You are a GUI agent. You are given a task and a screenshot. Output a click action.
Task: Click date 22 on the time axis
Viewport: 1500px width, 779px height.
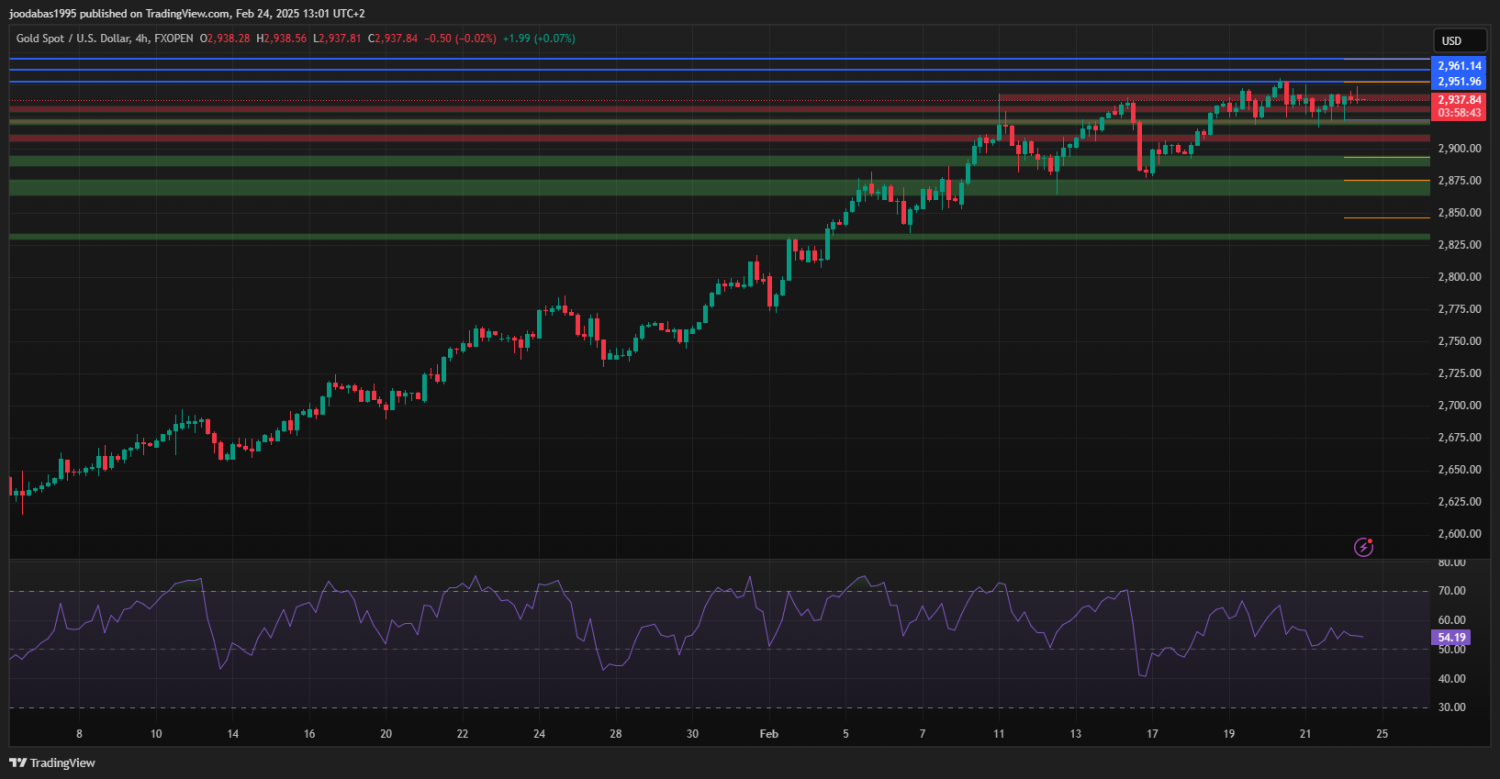(462, 734)
